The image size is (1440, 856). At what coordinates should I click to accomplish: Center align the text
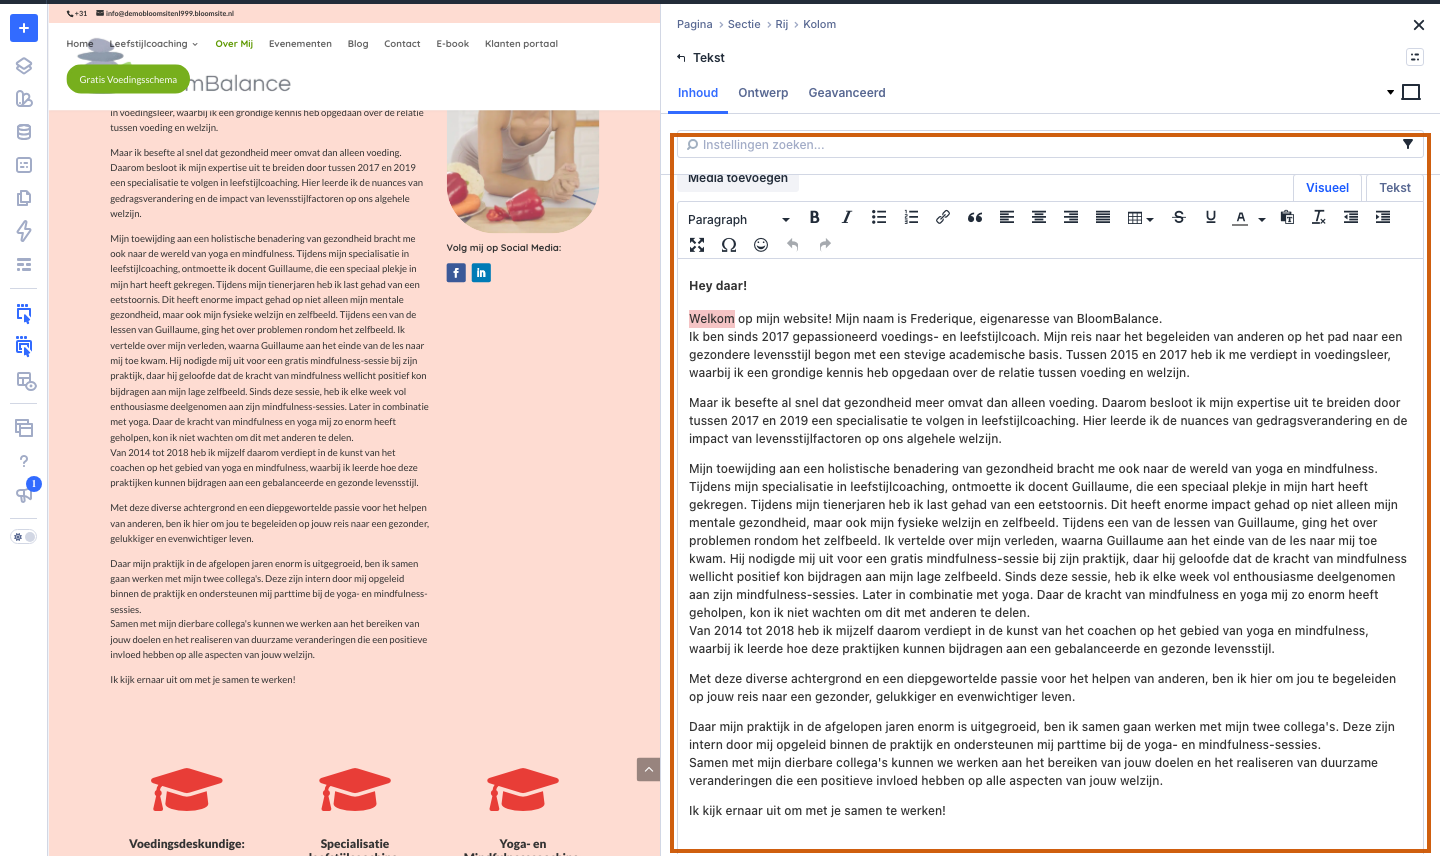(1039, 217)
